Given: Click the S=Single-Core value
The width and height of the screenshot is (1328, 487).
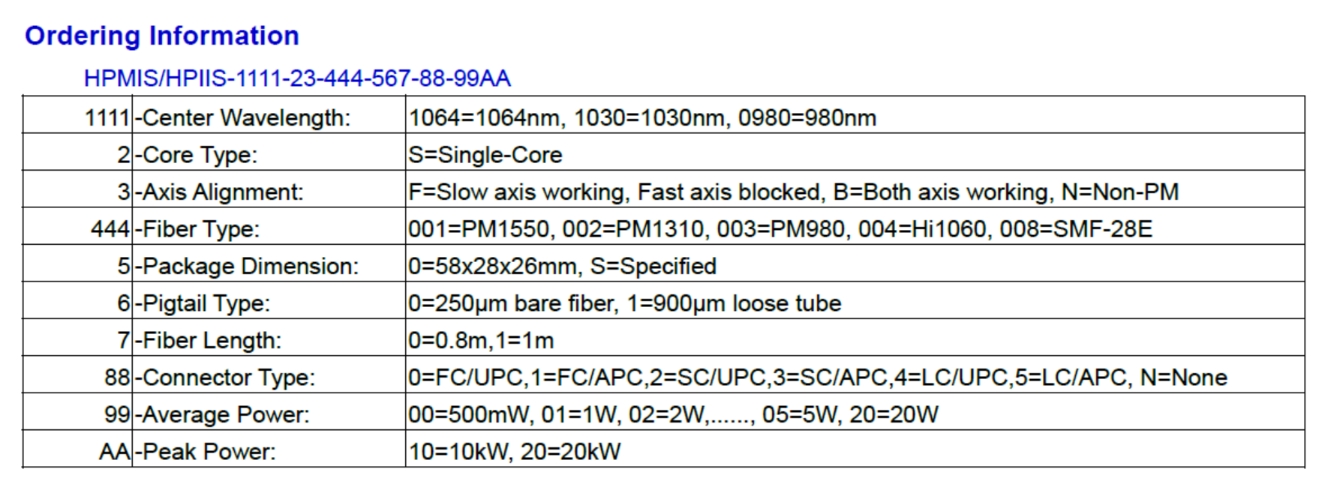Looking at the screenshot, I should tap(485, 155).
